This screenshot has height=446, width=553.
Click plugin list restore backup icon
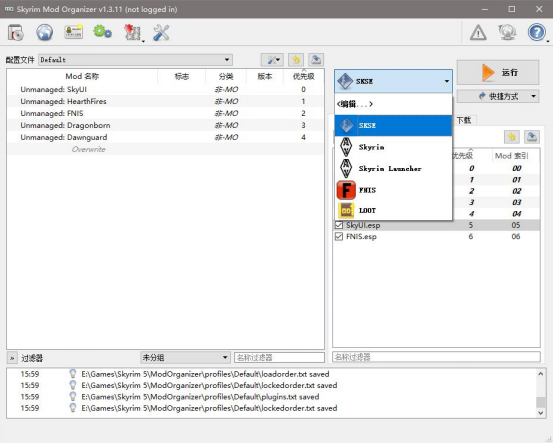point(512,137)
